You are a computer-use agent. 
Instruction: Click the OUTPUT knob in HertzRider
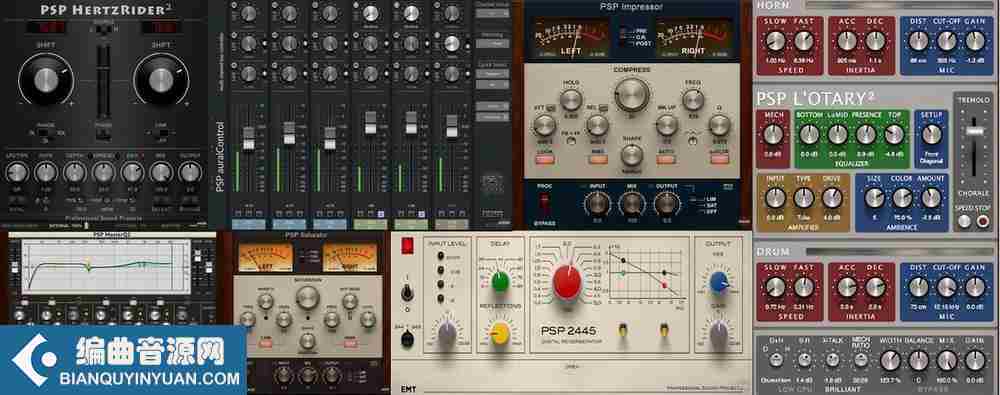coord(189,172)
